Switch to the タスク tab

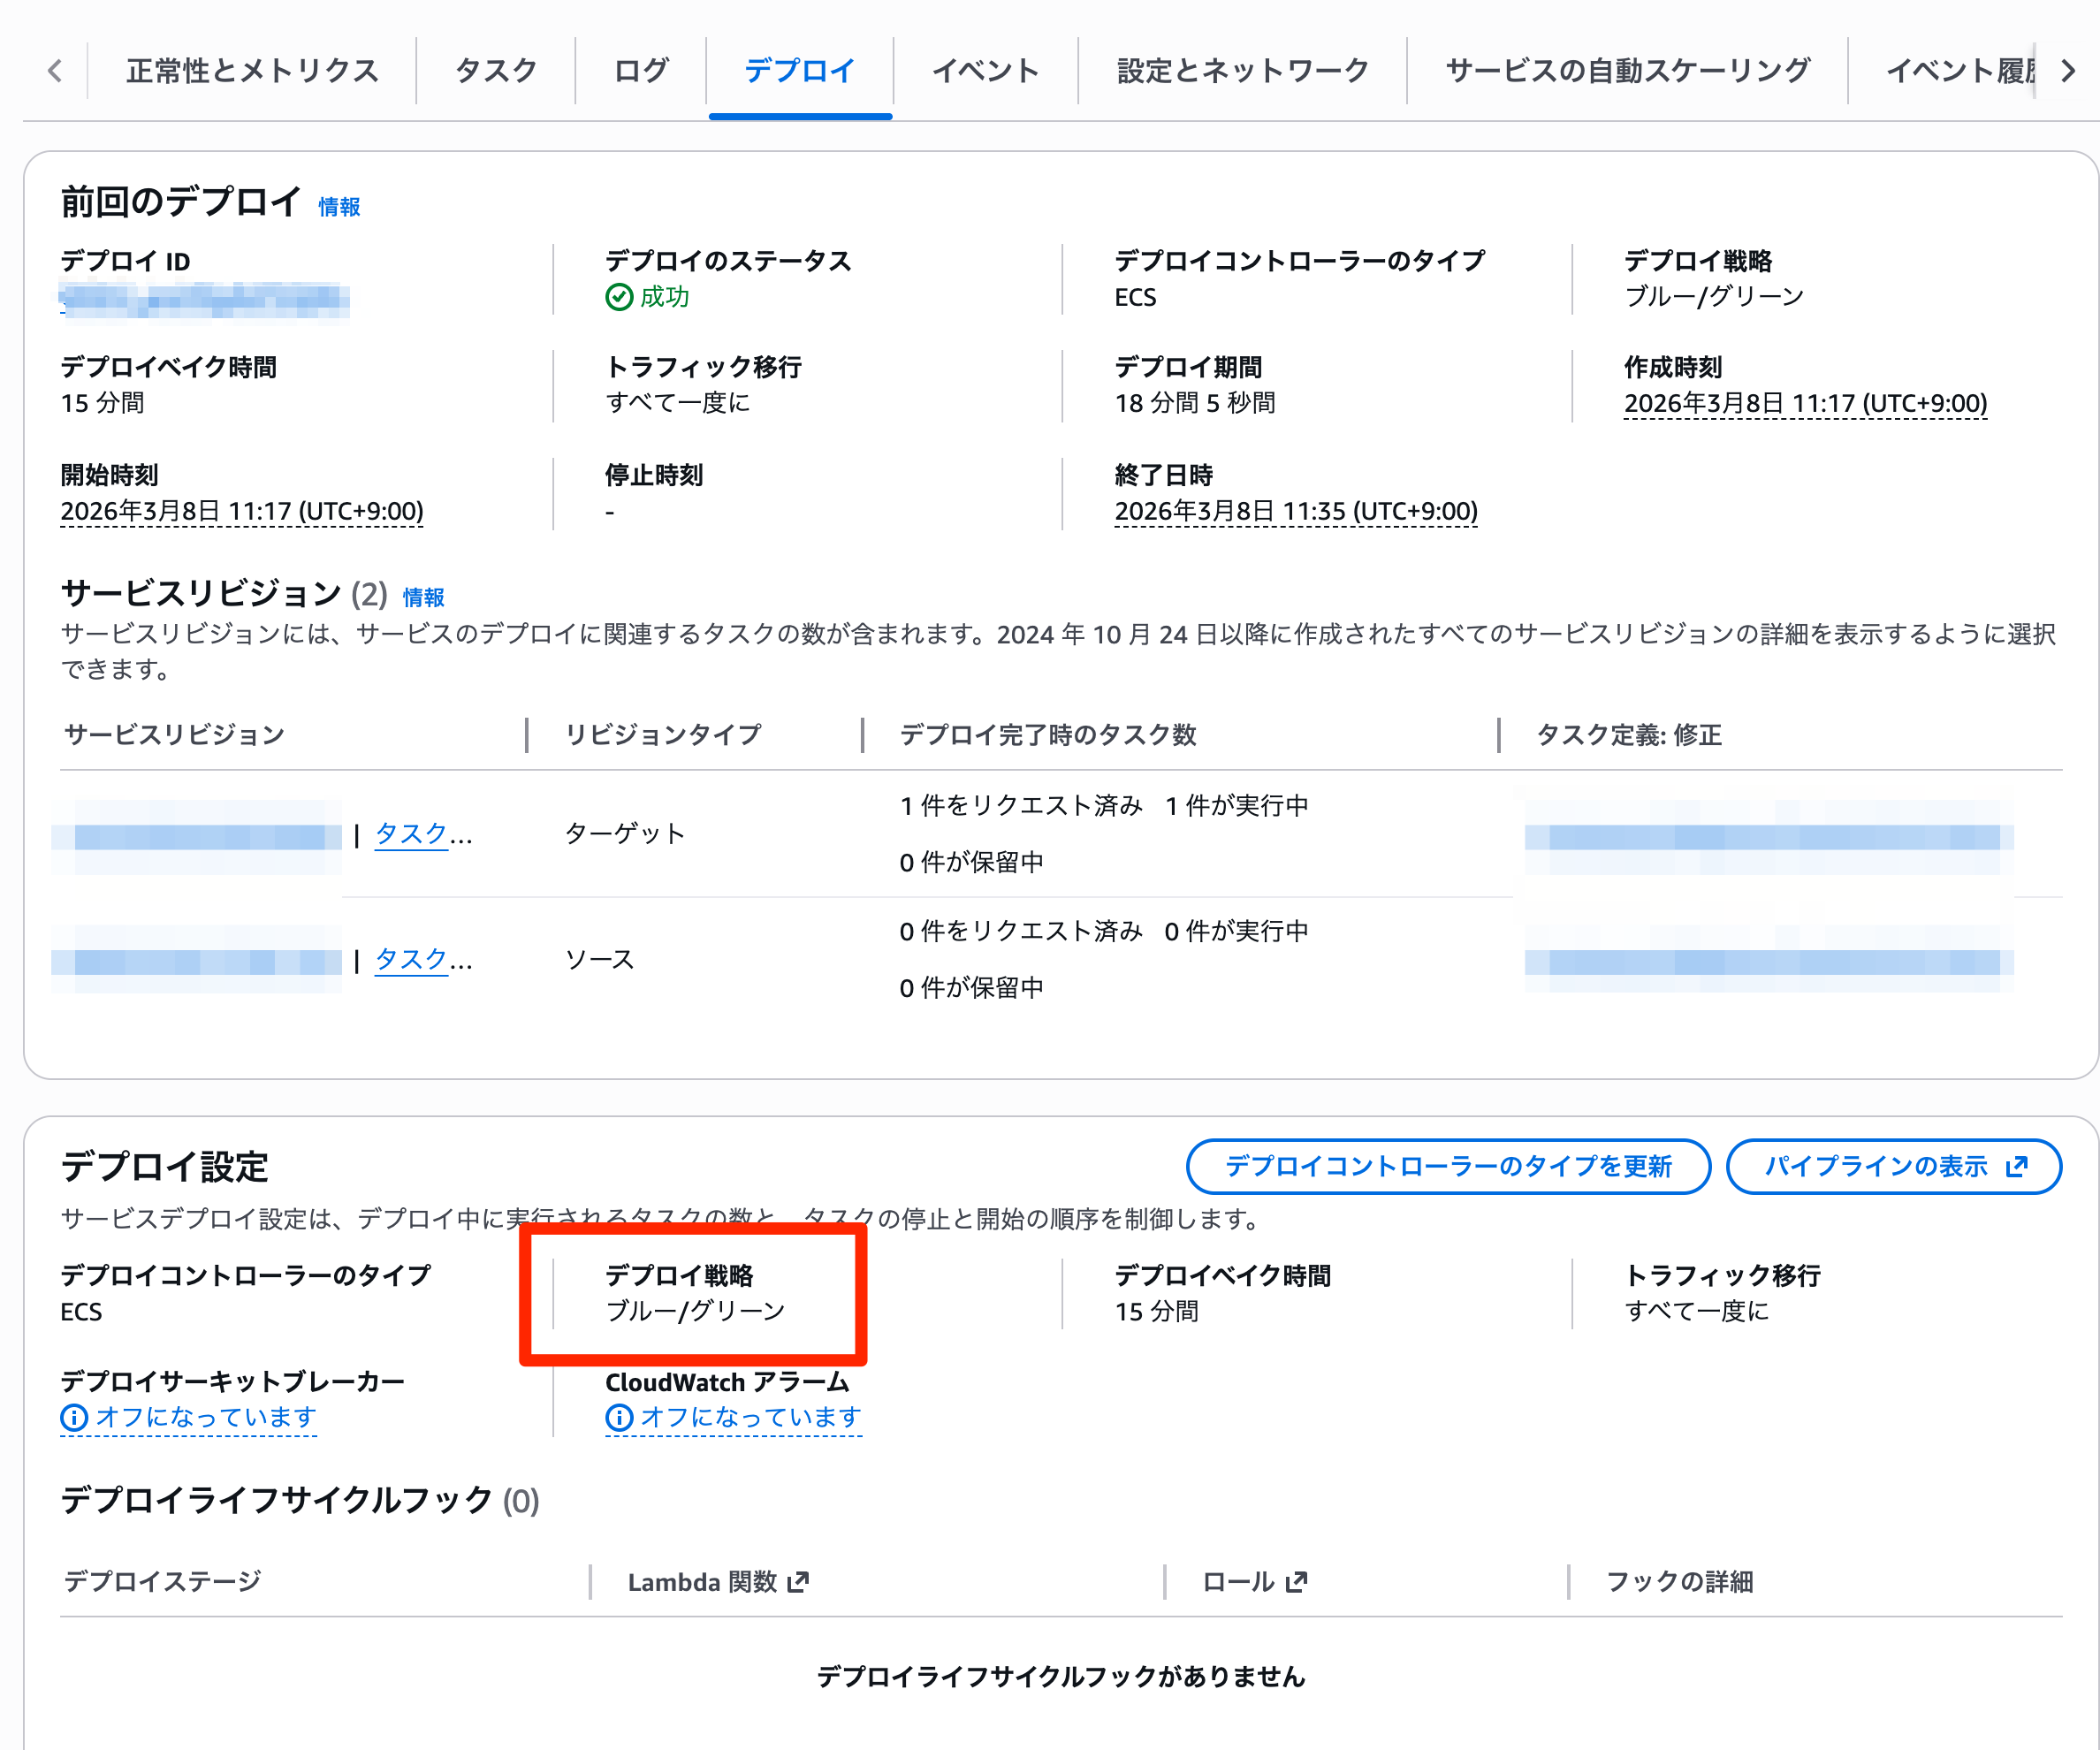point(495,70)
